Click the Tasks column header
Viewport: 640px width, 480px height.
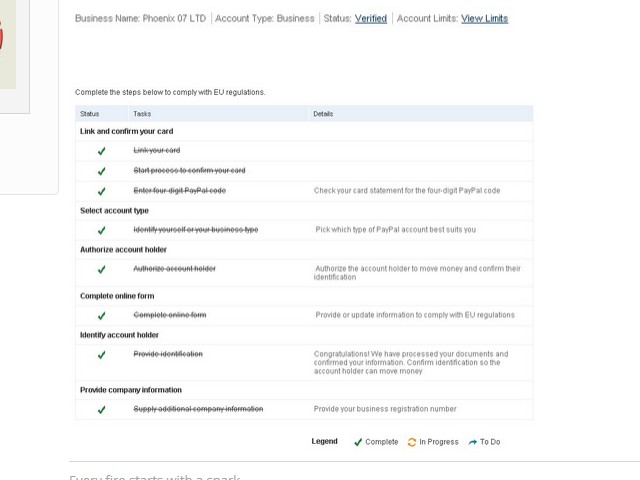tap(142, 114)
